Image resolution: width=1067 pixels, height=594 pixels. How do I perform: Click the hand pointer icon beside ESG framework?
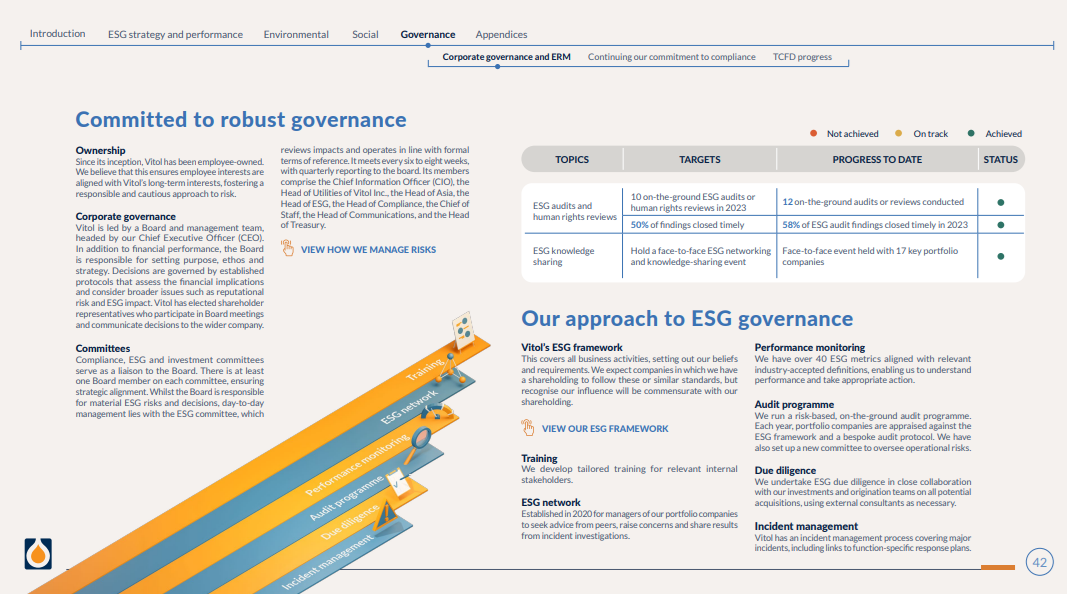(527, 427)
